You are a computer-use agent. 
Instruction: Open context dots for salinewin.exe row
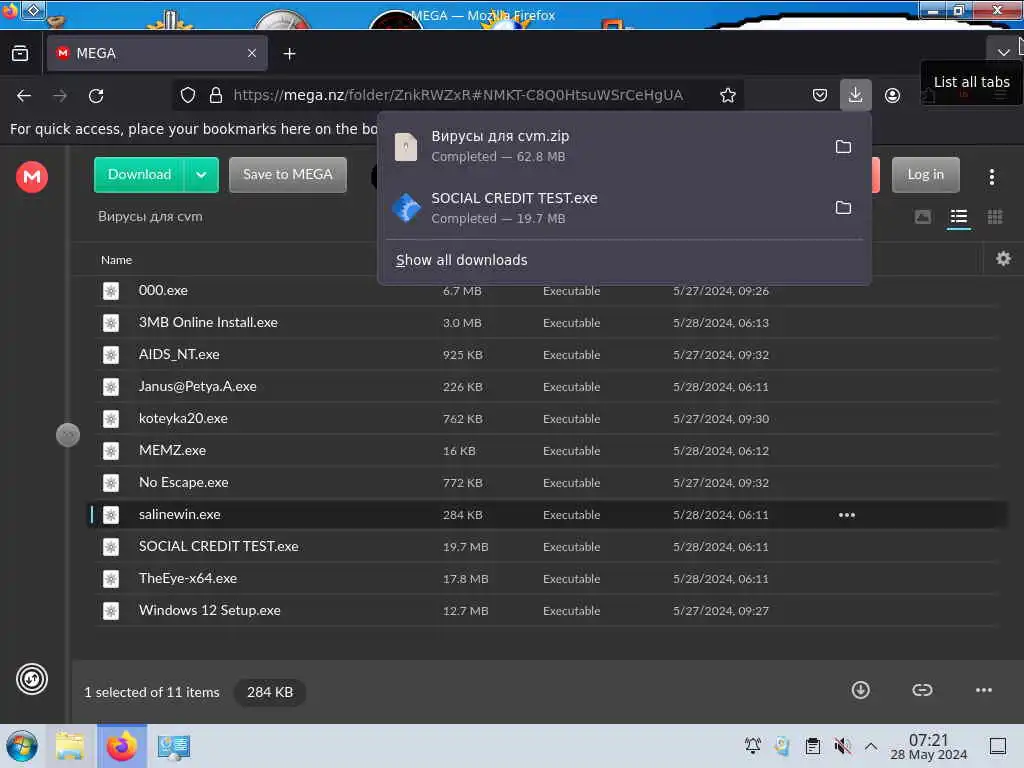point(846,515)
